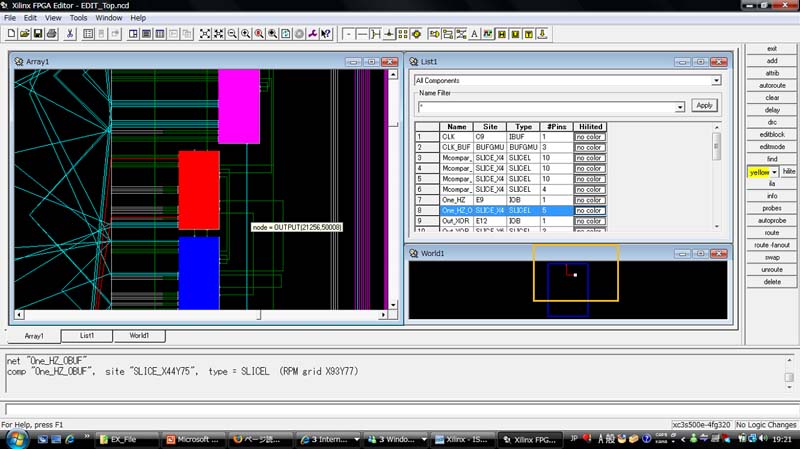Screen dimensions: 800x449
Task: Click the Save floppy disk icon
Action: tap(38, 34)
